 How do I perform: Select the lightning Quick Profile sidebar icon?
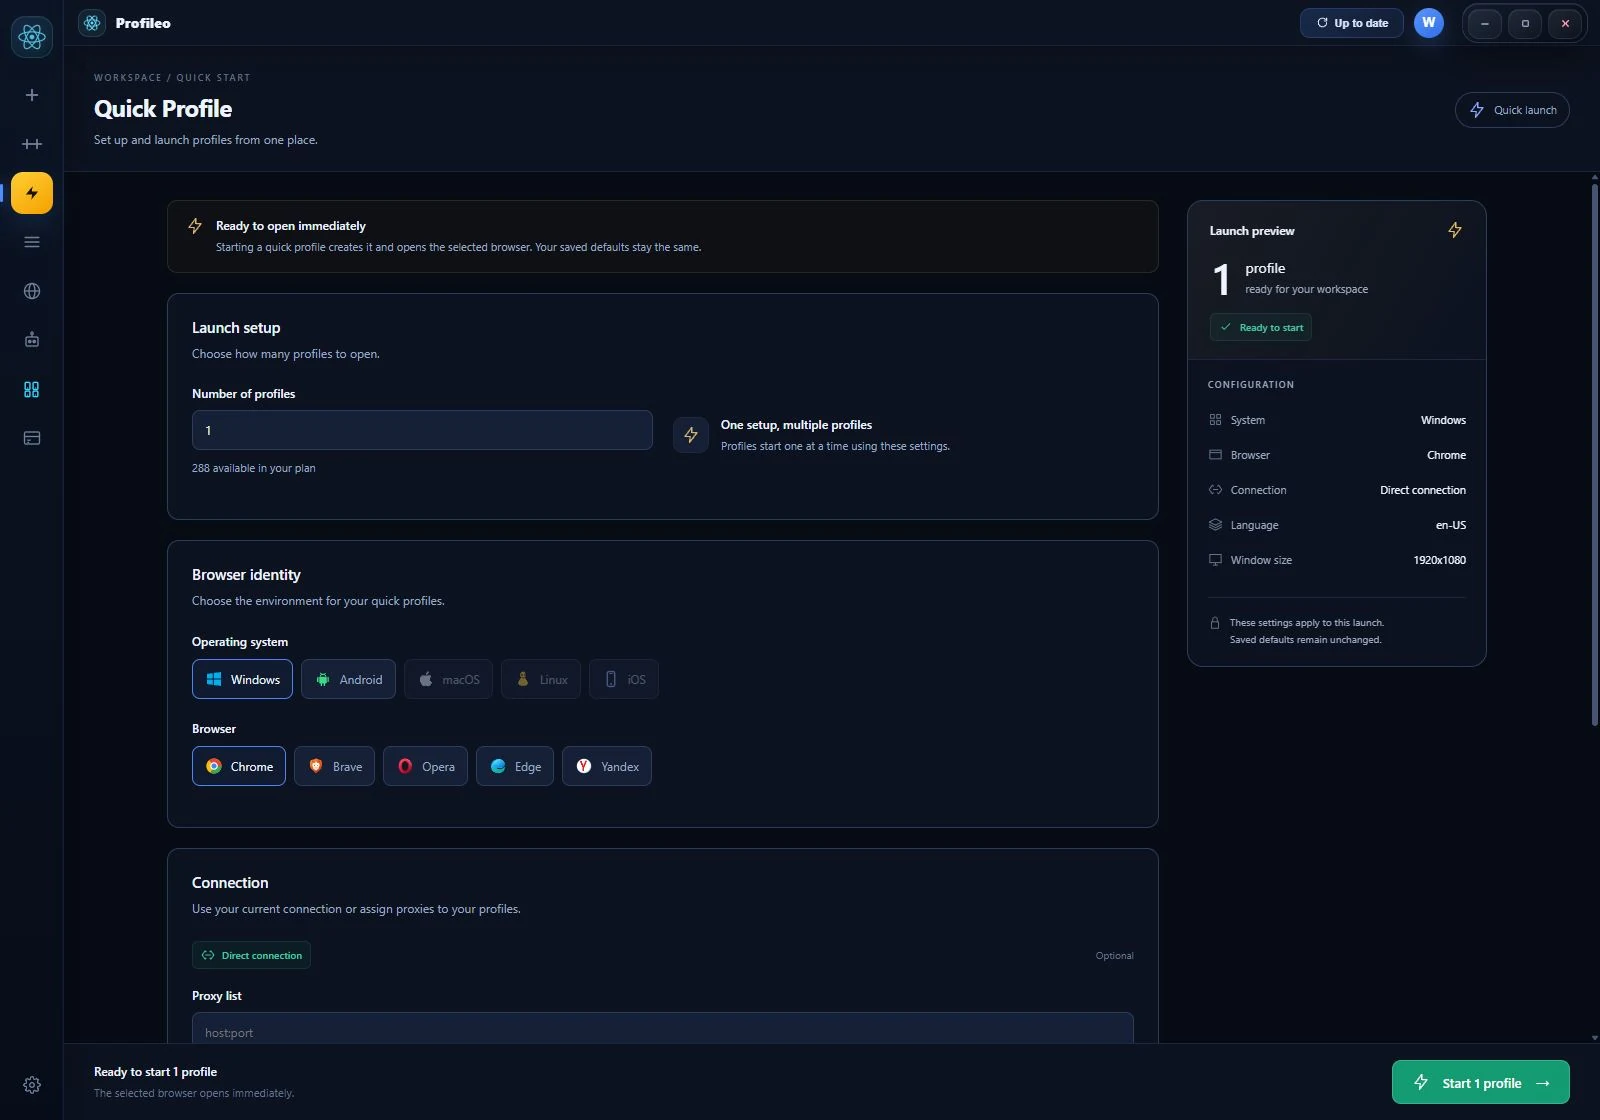[x=32, y=193]
